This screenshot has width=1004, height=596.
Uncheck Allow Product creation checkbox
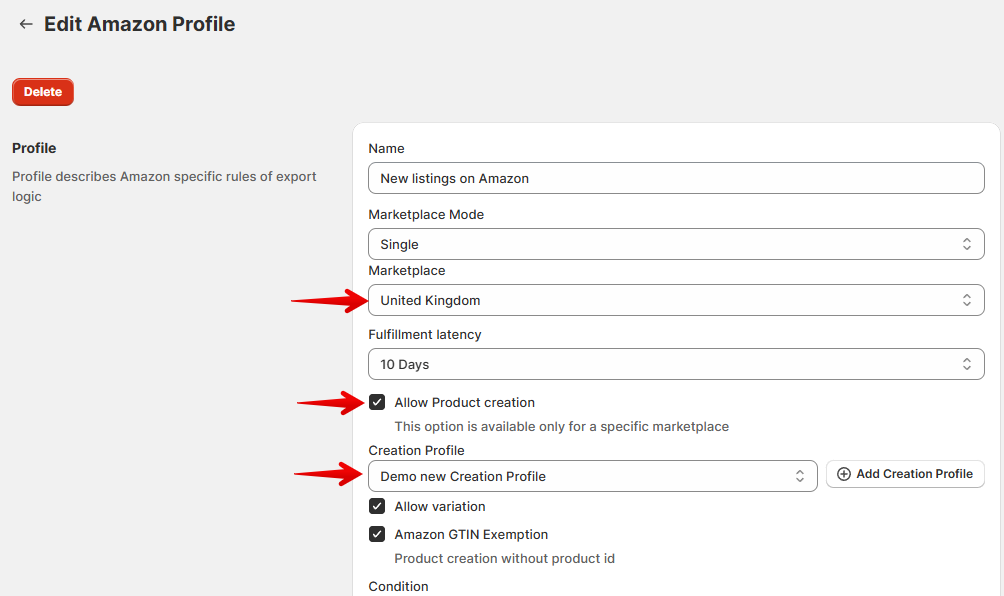[x=377, y=403]
